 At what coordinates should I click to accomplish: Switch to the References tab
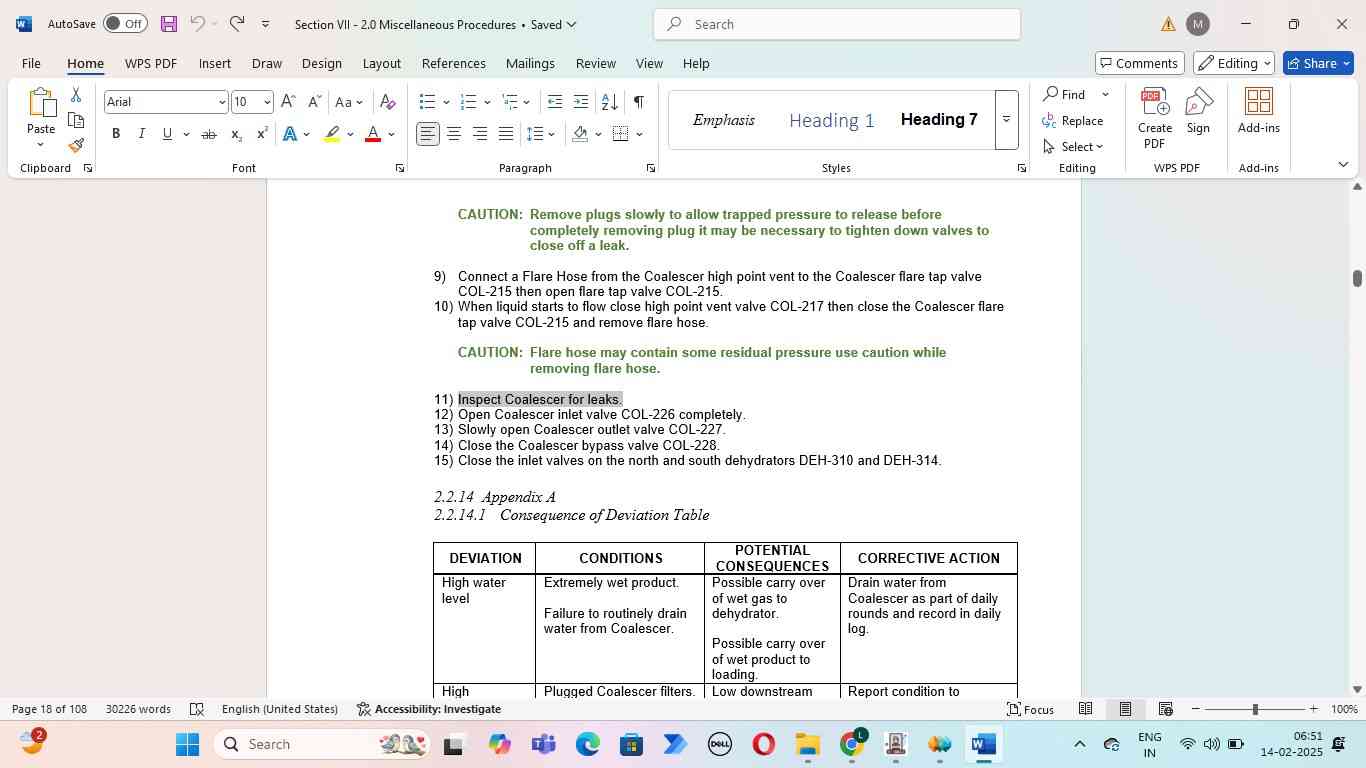tap(454, 63)
